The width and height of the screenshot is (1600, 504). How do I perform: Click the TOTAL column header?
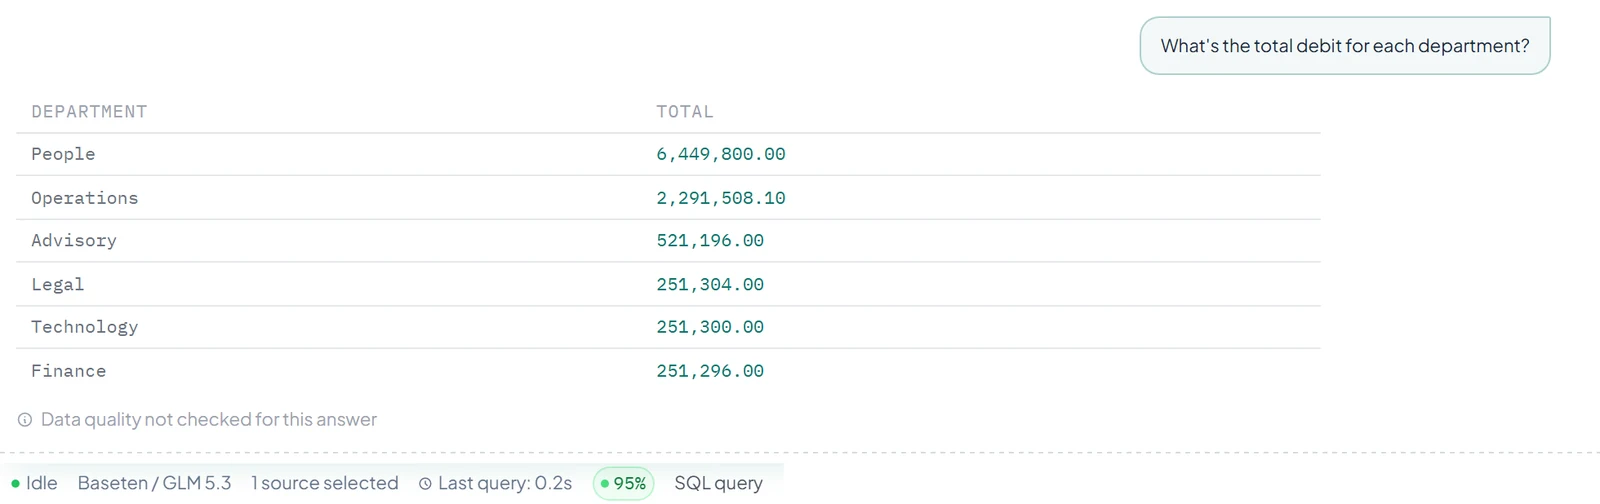coord(685,112)
